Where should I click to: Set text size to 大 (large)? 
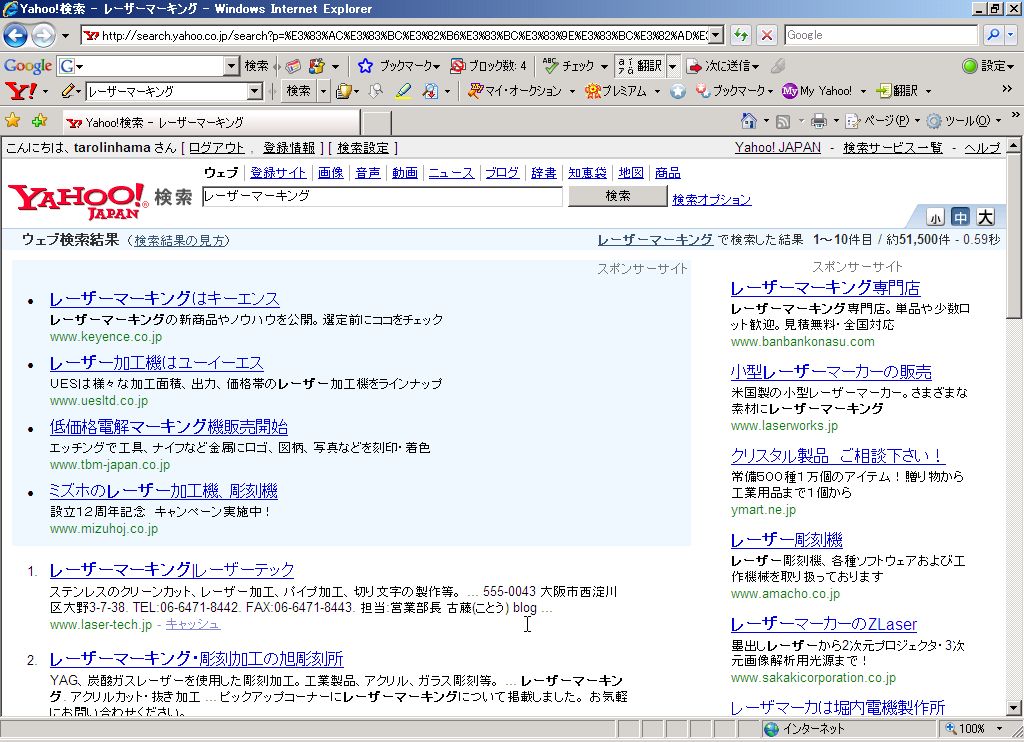[985, 216]
